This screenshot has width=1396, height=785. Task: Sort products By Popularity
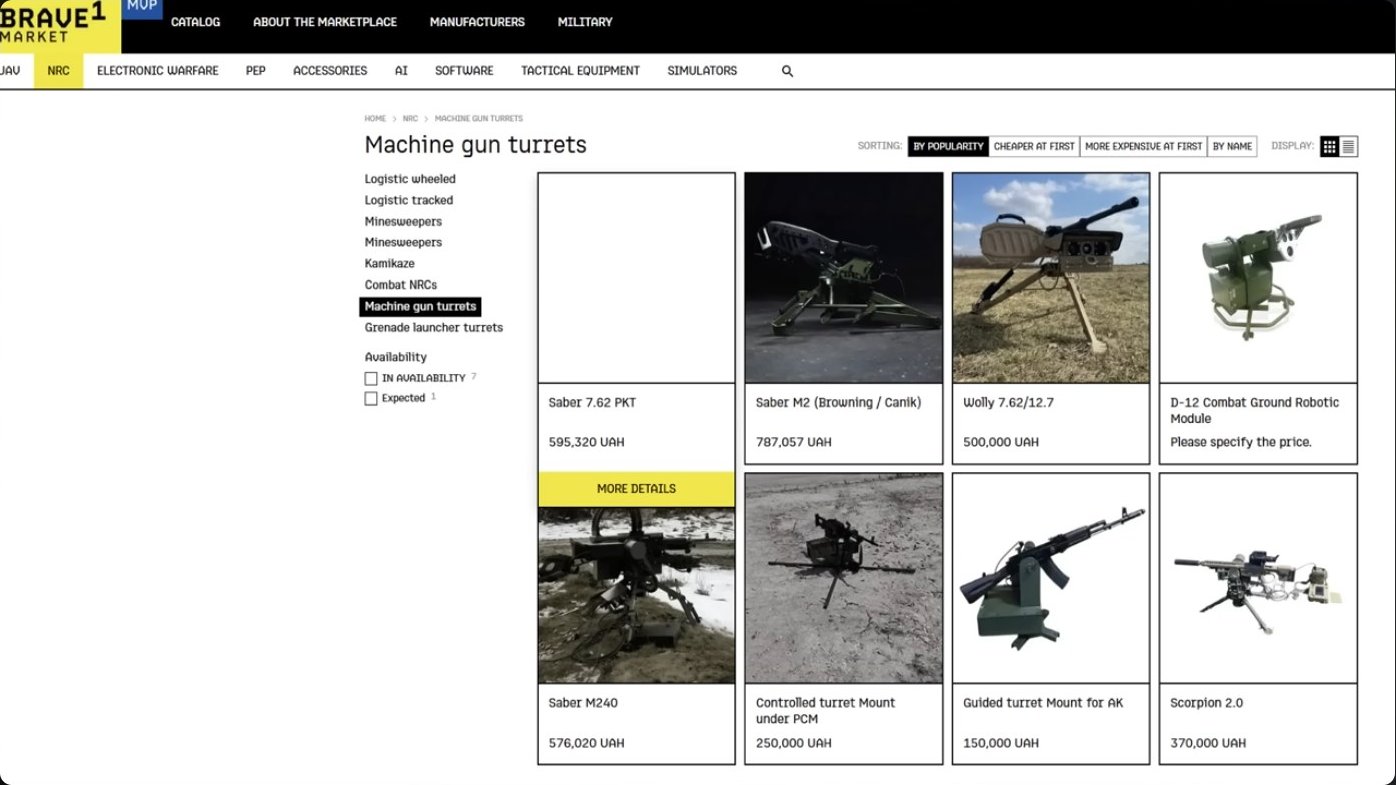point(948,146)
